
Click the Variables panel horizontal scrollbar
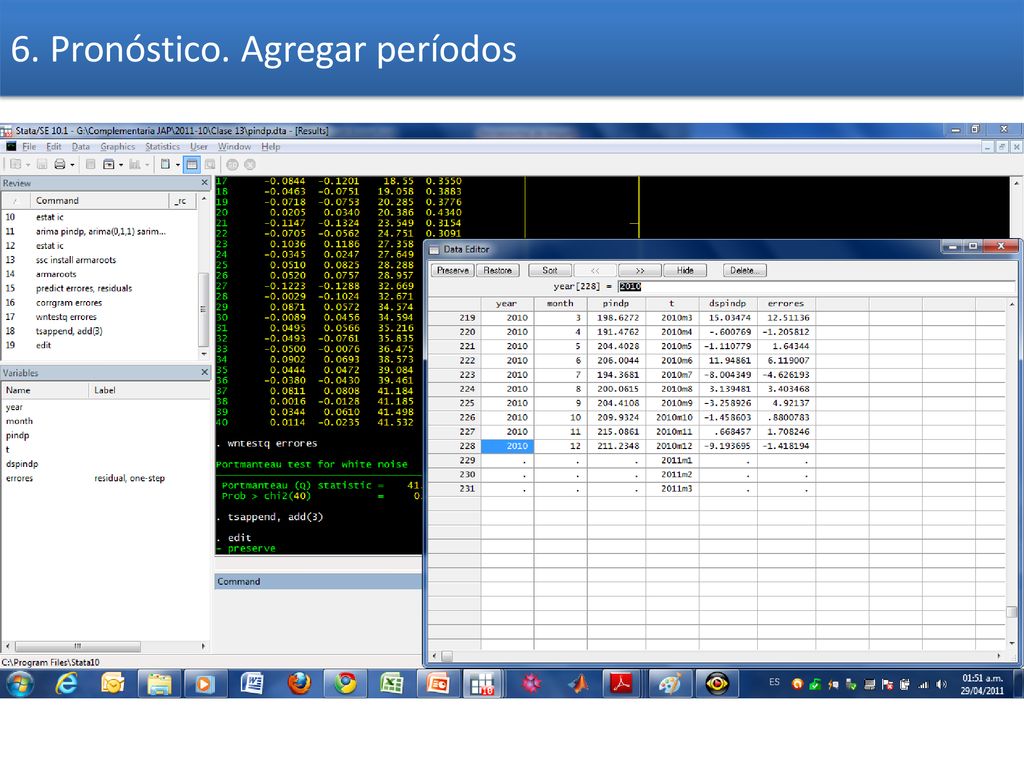pyautogui.click(x=104, y=646)
